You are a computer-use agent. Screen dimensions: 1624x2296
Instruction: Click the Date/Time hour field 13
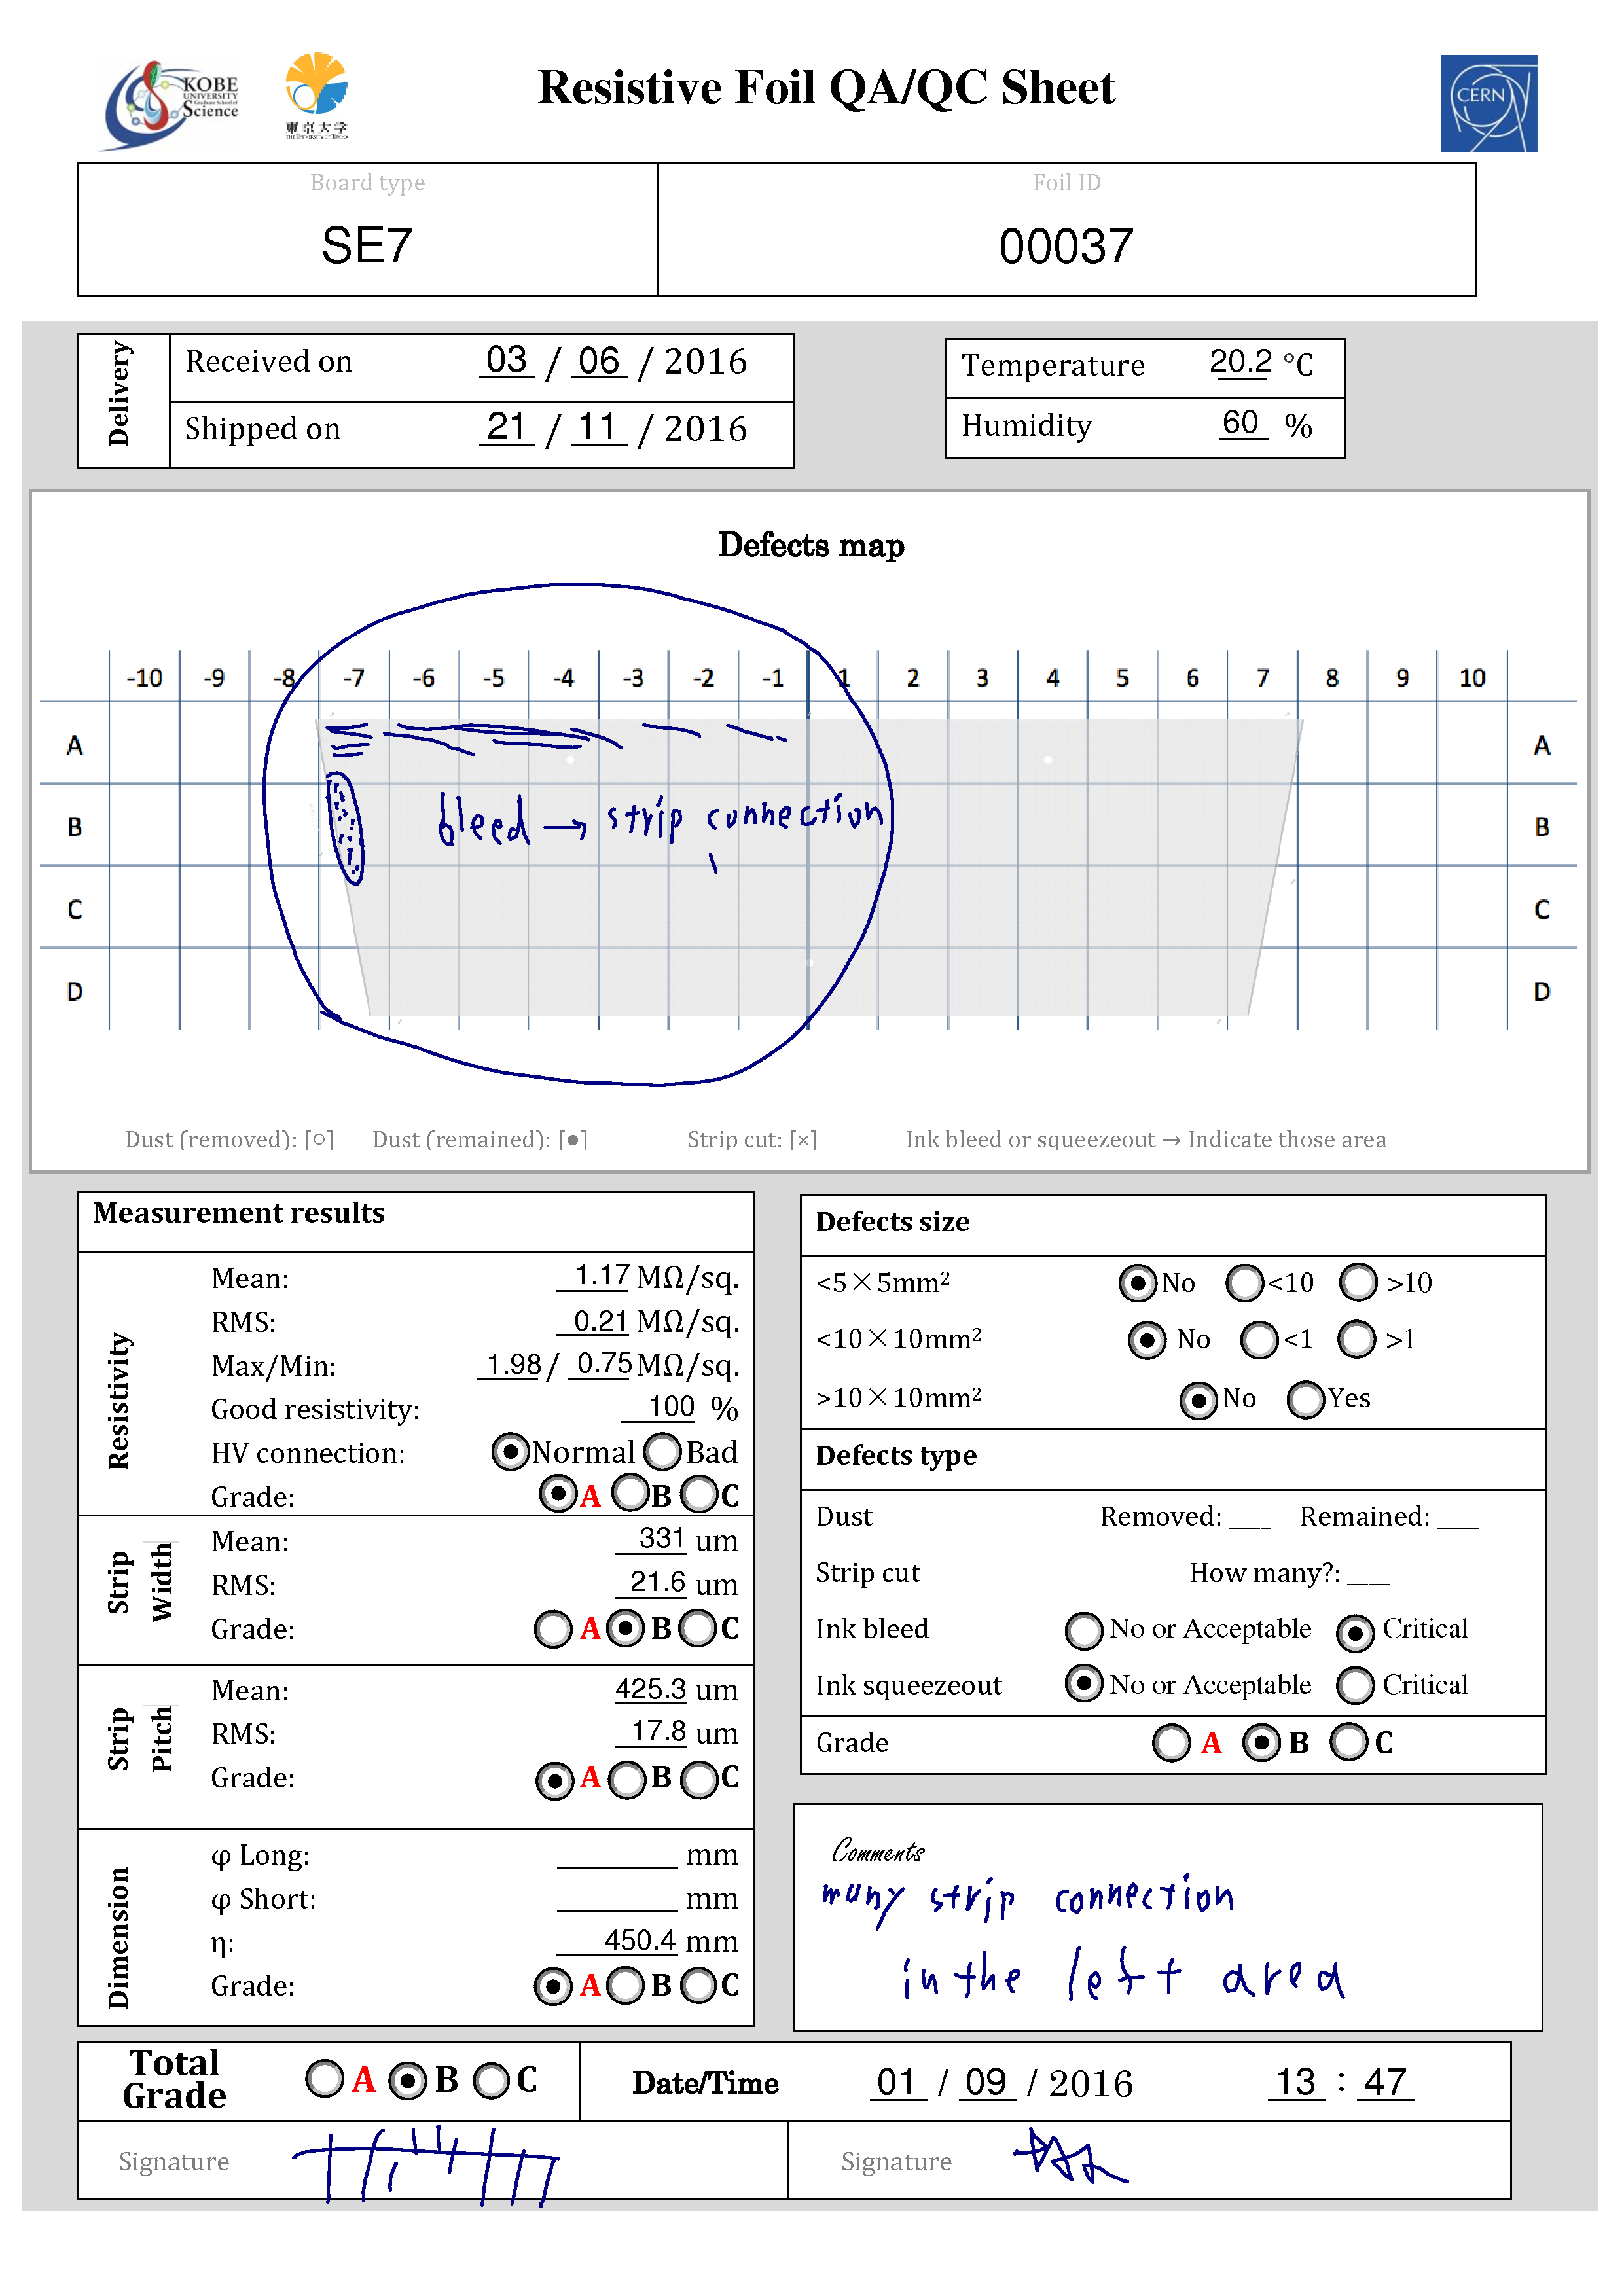1297,2082
